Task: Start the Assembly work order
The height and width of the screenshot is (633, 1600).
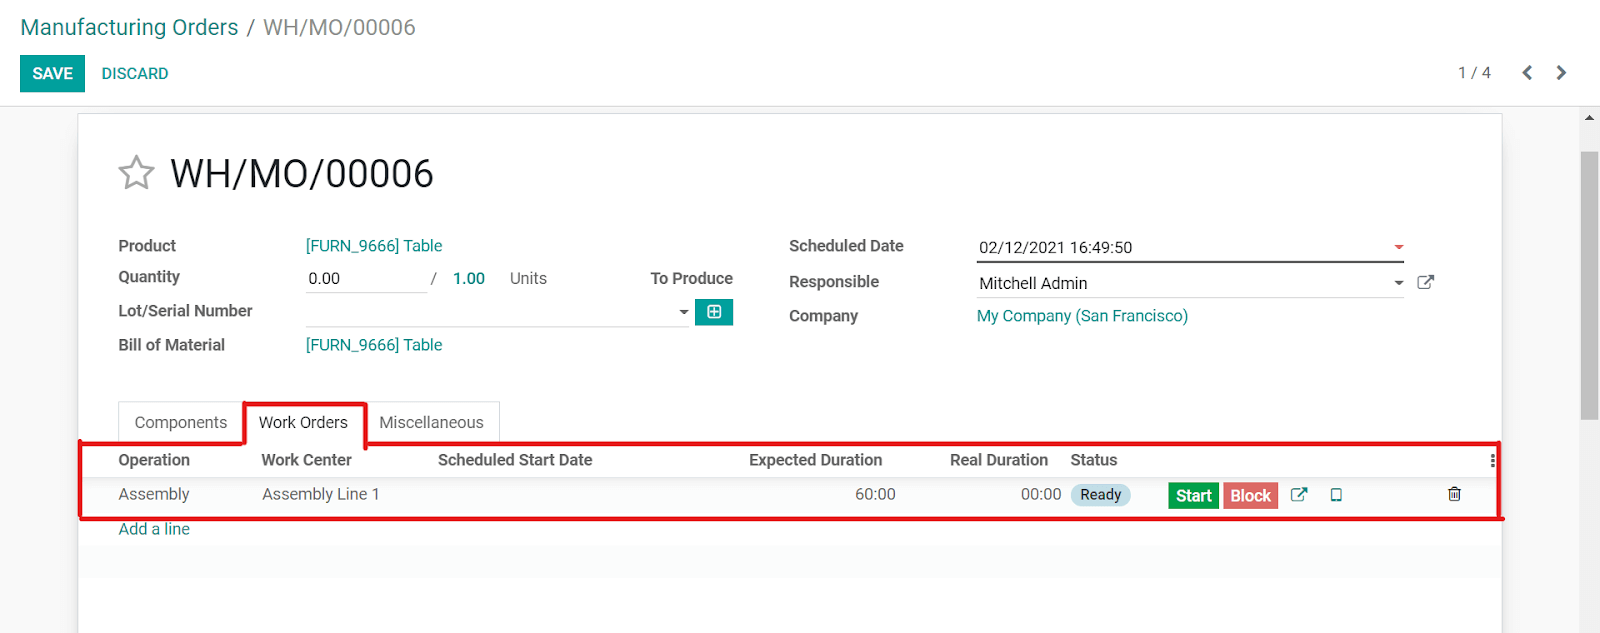Action: tap(1193, 495)
